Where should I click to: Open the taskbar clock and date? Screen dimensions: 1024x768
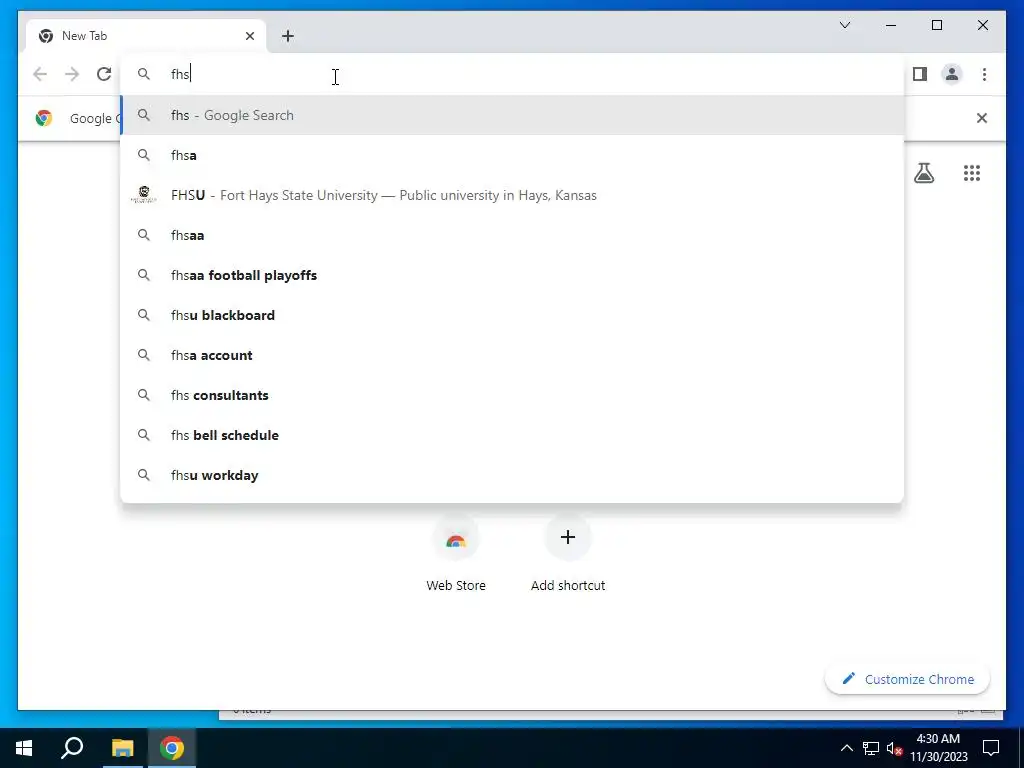point(938,748)
